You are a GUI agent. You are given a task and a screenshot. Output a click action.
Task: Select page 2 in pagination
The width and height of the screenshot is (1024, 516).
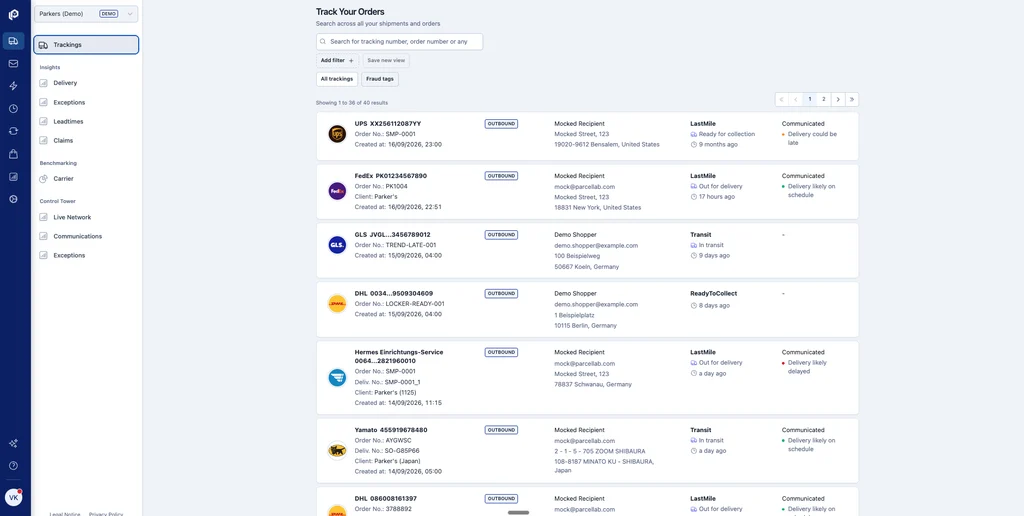824,99
